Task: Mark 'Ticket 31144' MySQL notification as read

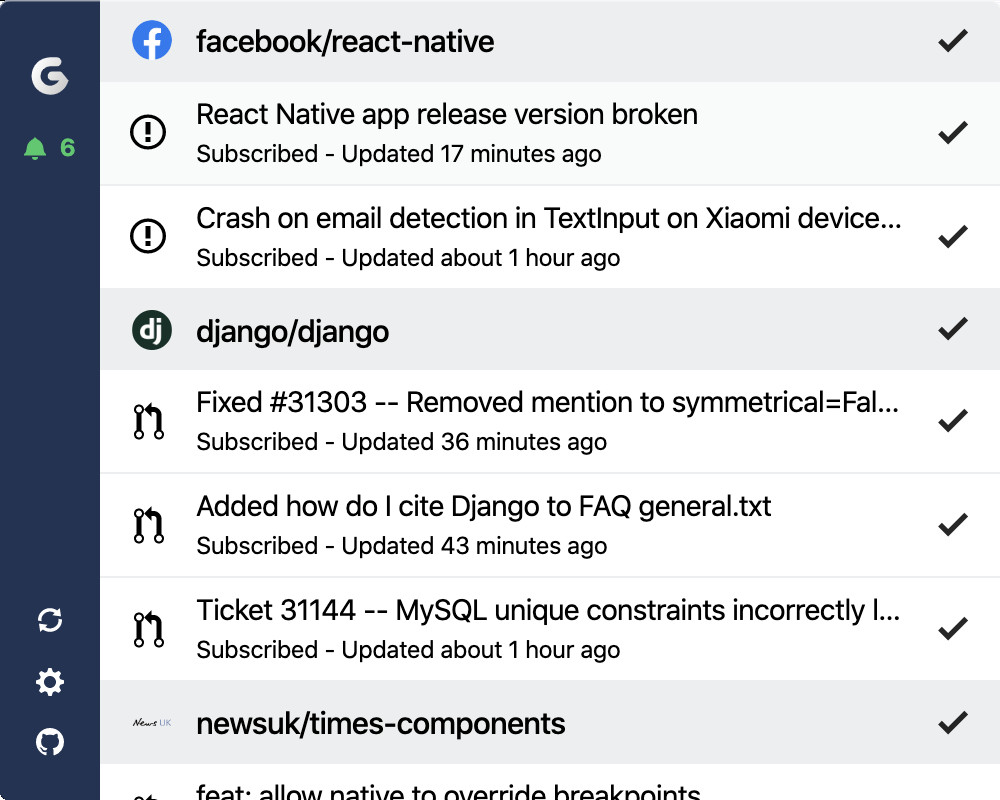Action: coord(953,628)
